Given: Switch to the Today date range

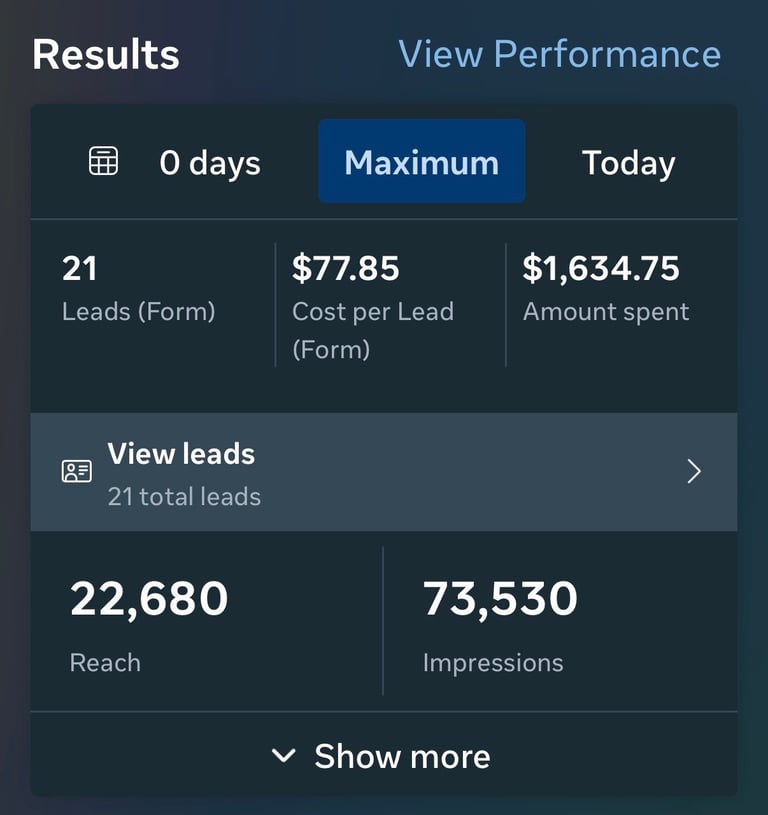Looking at the screenshot, I should (x=628, y=162).
